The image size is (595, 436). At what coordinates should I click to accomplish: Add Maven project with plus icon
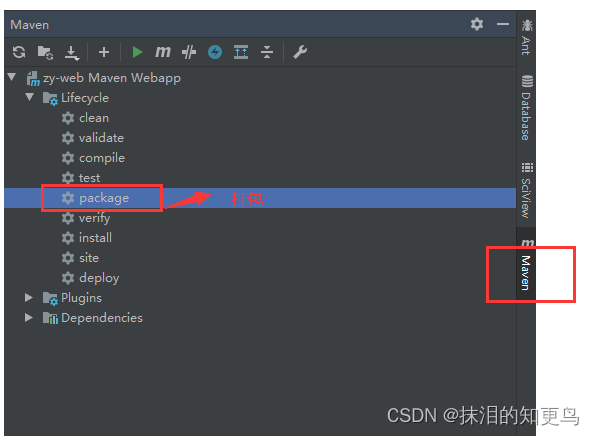104,52
